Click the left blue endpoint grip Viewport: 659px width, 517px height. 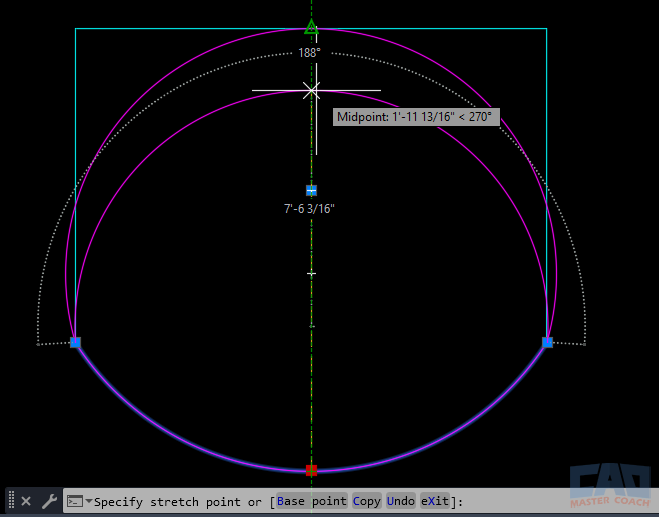[x=75, y=343]
